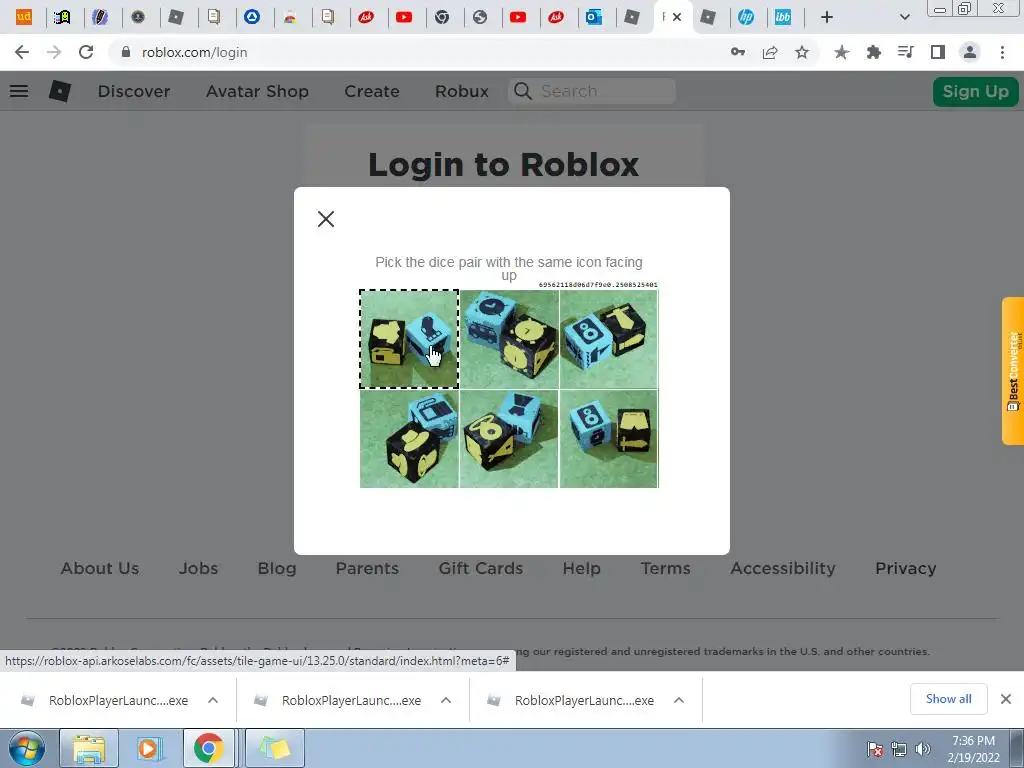The image size is (1024, 768).
Task: Switch to the Chrome-icon tab
Action: click(442, 17)
